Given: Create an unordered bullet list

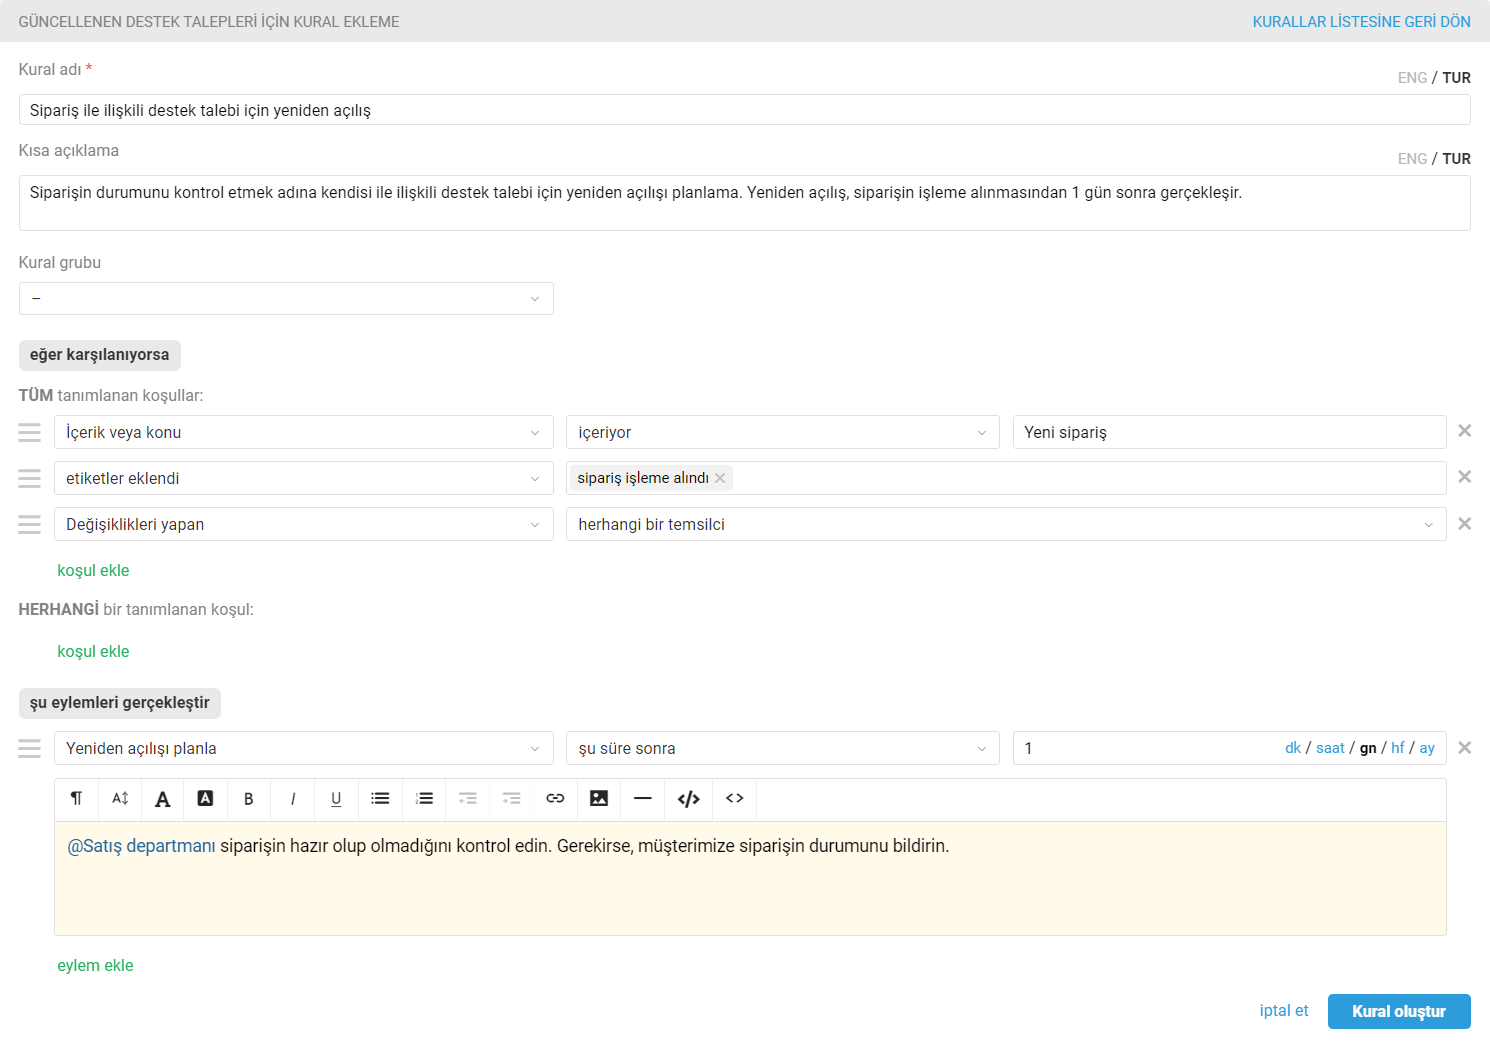Looking at the screenshot, I should (380, 799).
